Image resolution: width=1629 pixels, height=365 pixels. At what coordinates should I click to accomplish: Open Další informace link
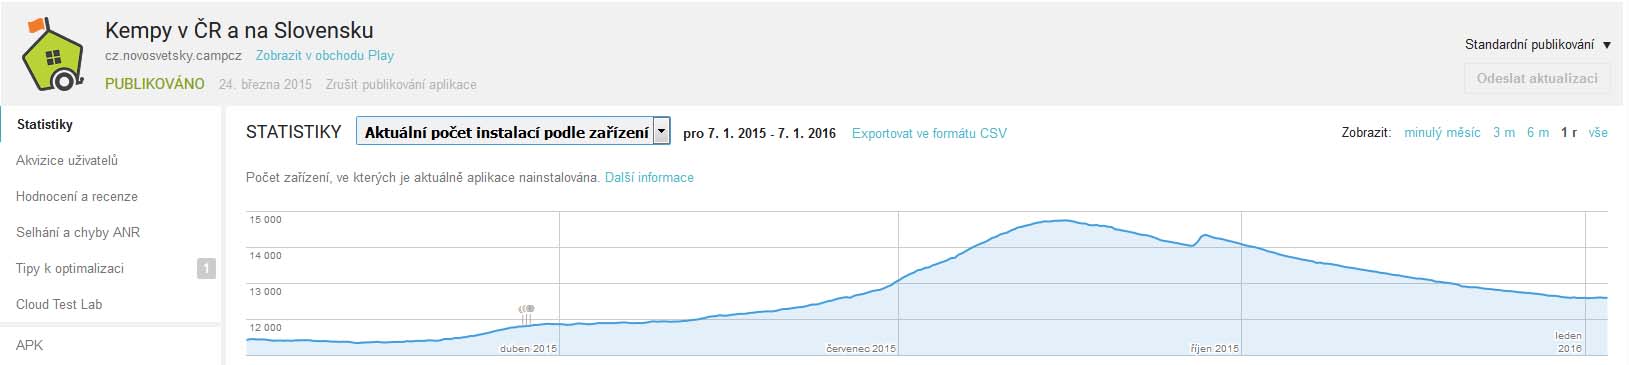(649, 177)
